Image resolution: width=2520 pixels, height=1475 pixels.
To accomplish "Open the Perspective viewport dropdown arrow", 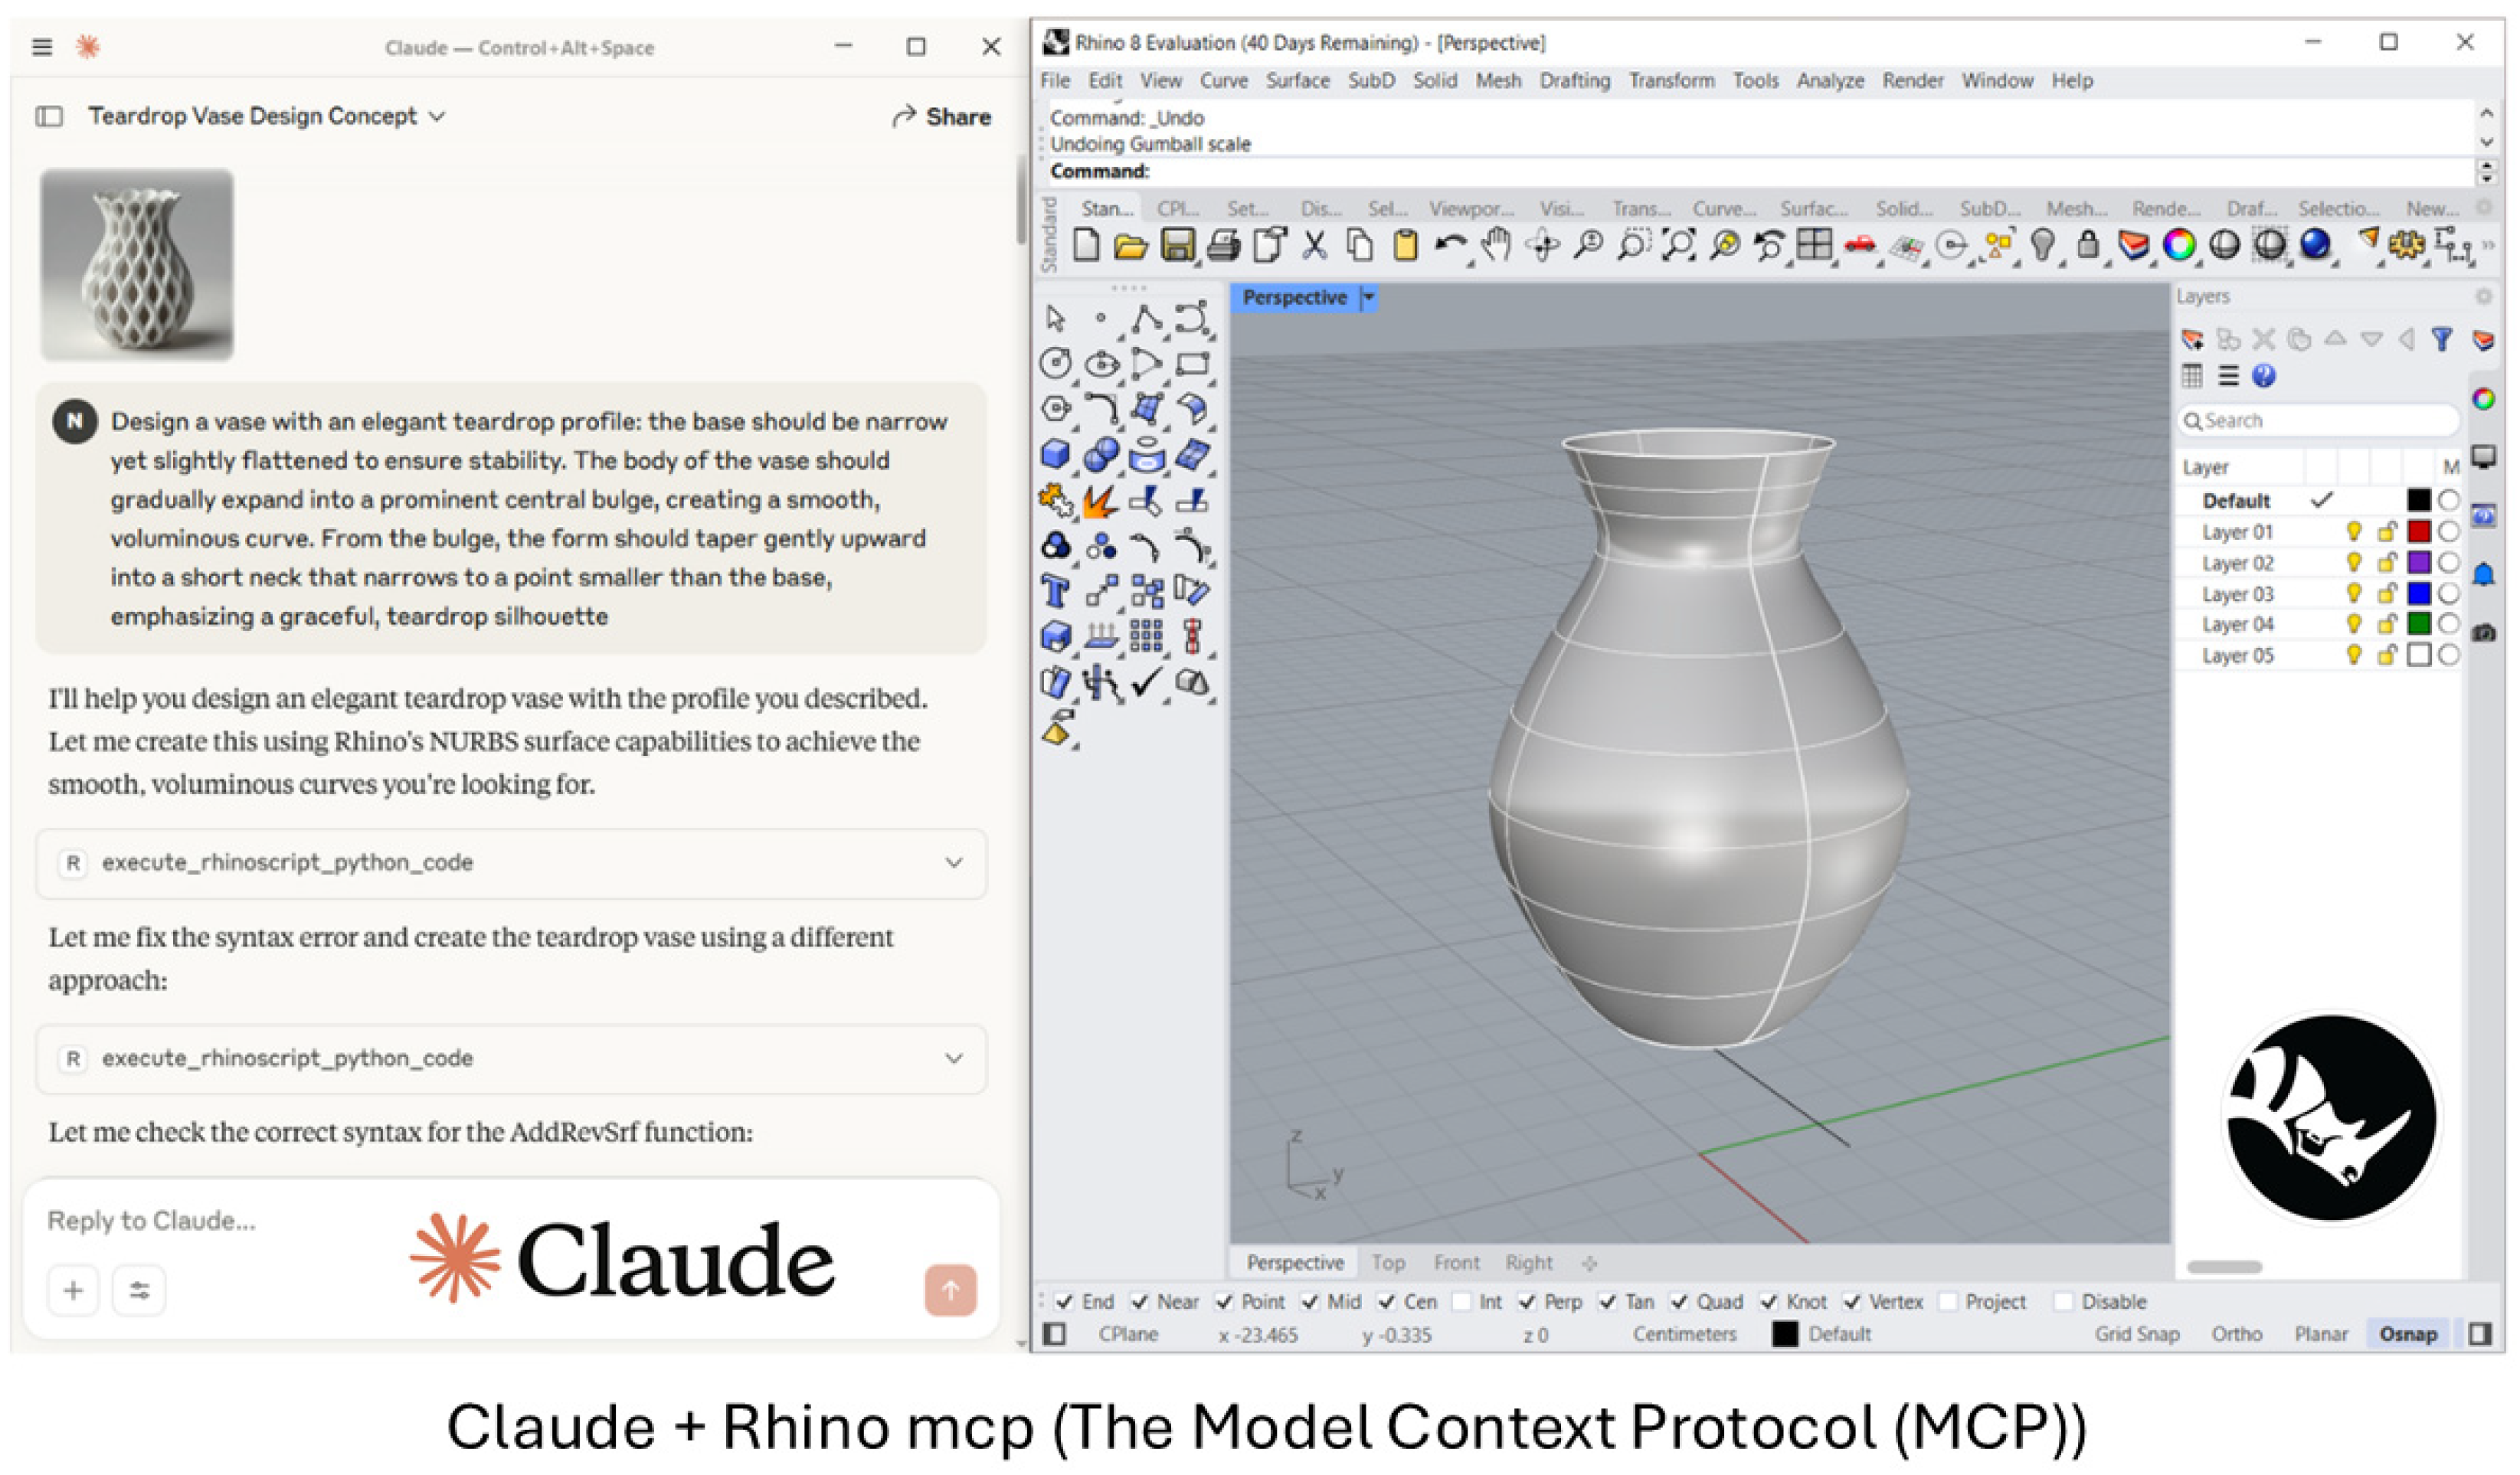I will [x=1369, y=297].
